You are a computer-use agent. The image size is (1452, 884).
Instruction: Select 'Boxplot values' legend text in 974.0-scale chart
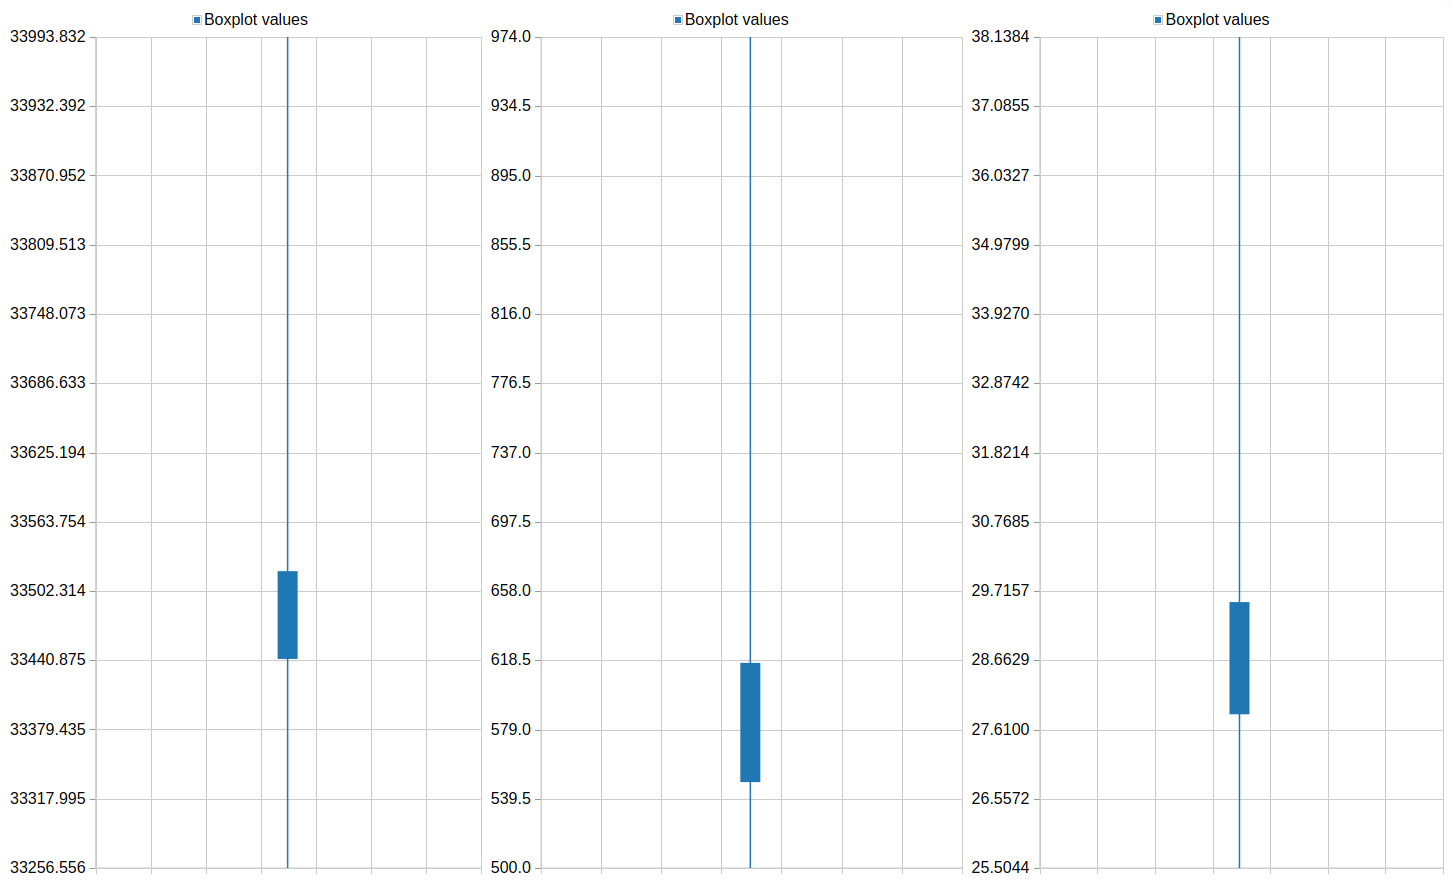[737, 20]
